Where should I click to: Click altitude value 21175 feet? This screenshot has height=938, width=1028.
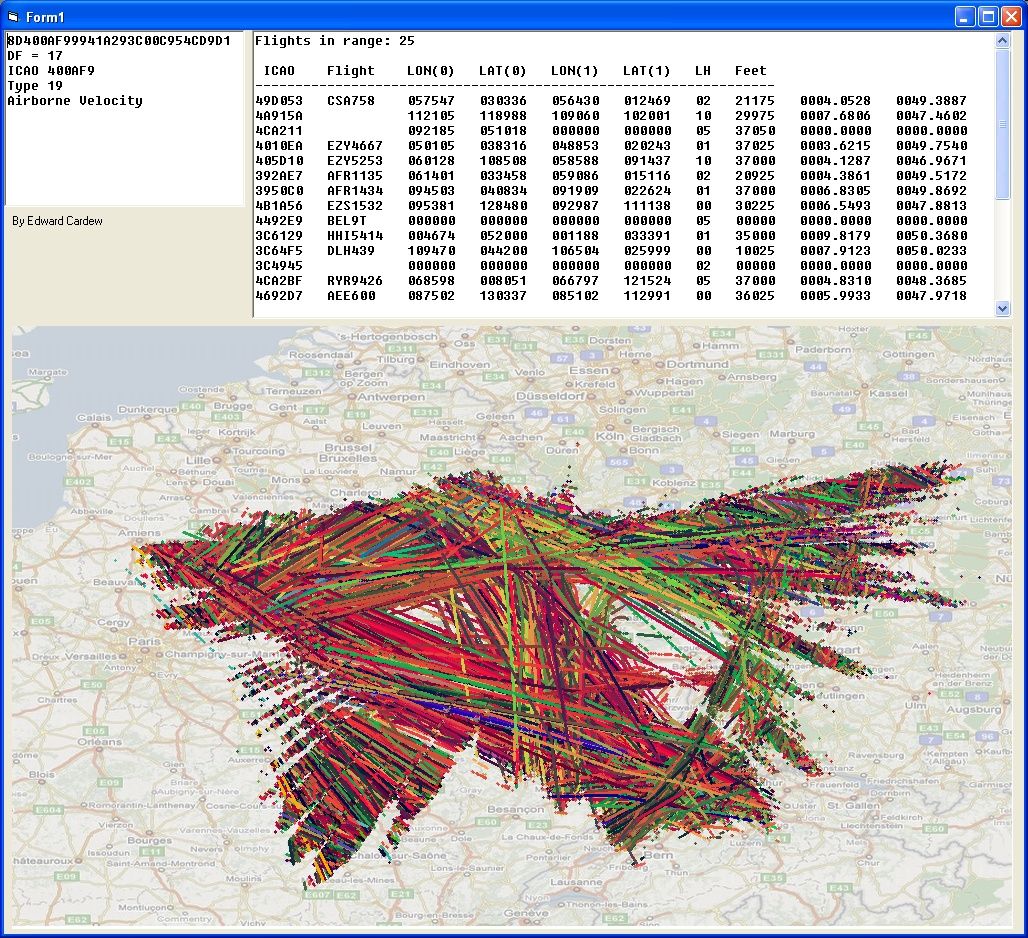pyautogui.click(x=755, y=101)
